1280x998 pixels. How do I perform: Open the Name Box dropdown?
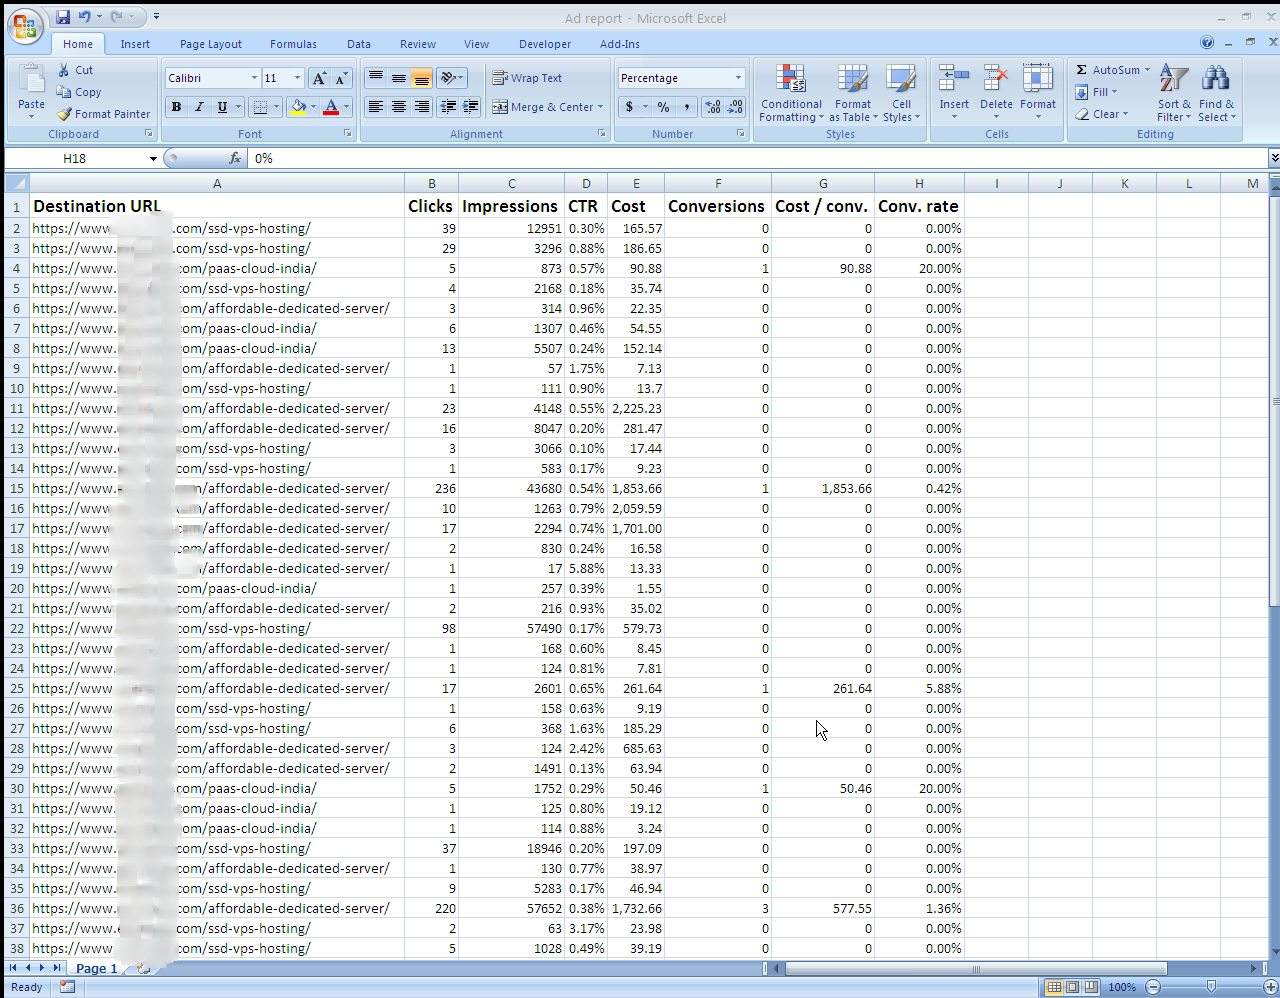click(x=153, y=158)
